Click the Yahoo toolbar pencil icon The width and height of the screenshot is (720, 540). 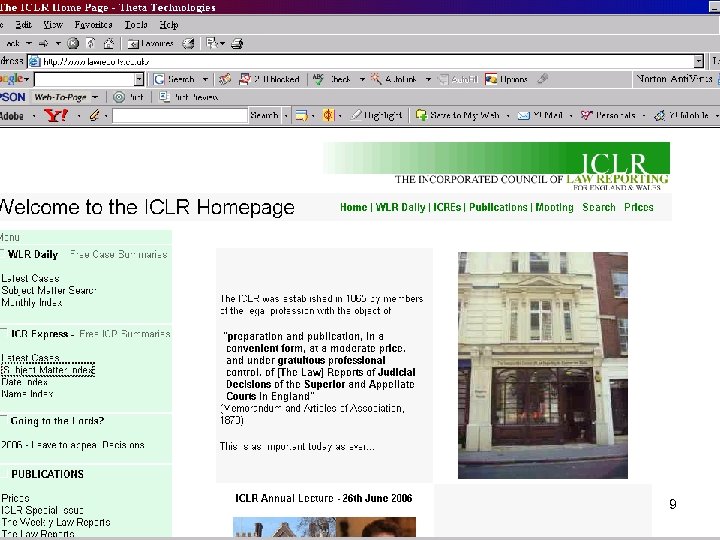pyautogui.click(x=94, y=115)
